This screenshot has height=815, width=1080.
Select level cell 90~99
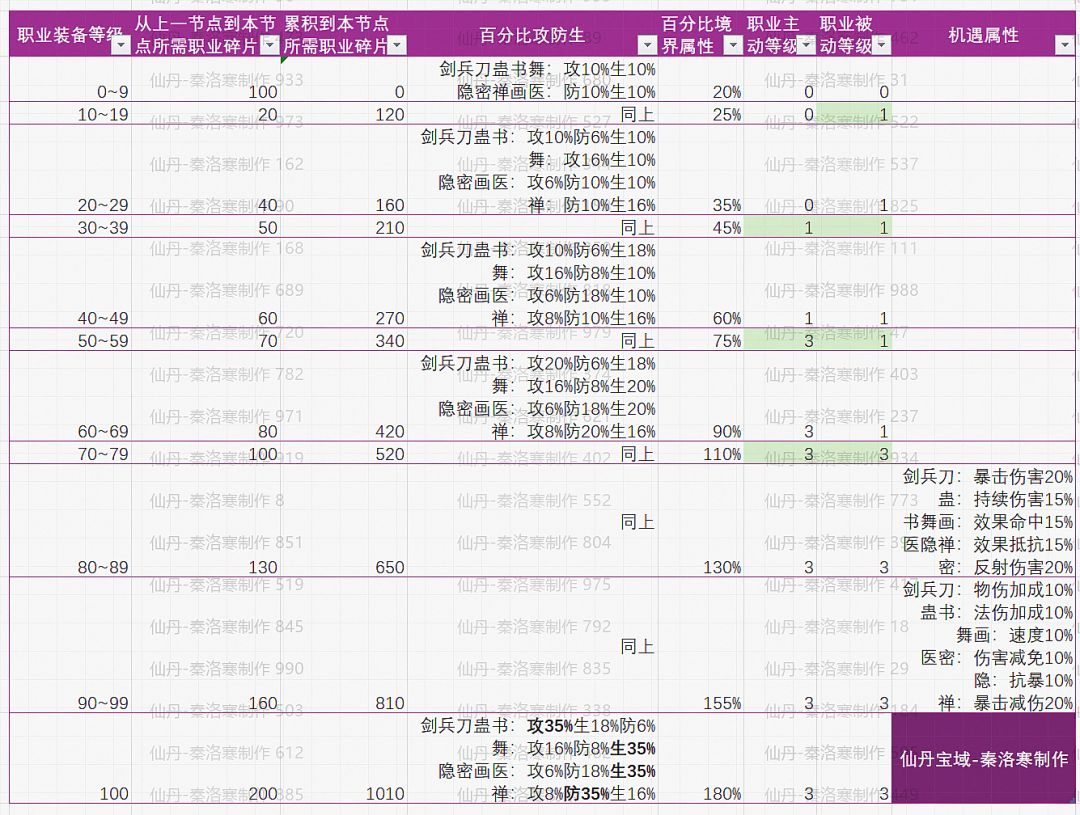70,646
